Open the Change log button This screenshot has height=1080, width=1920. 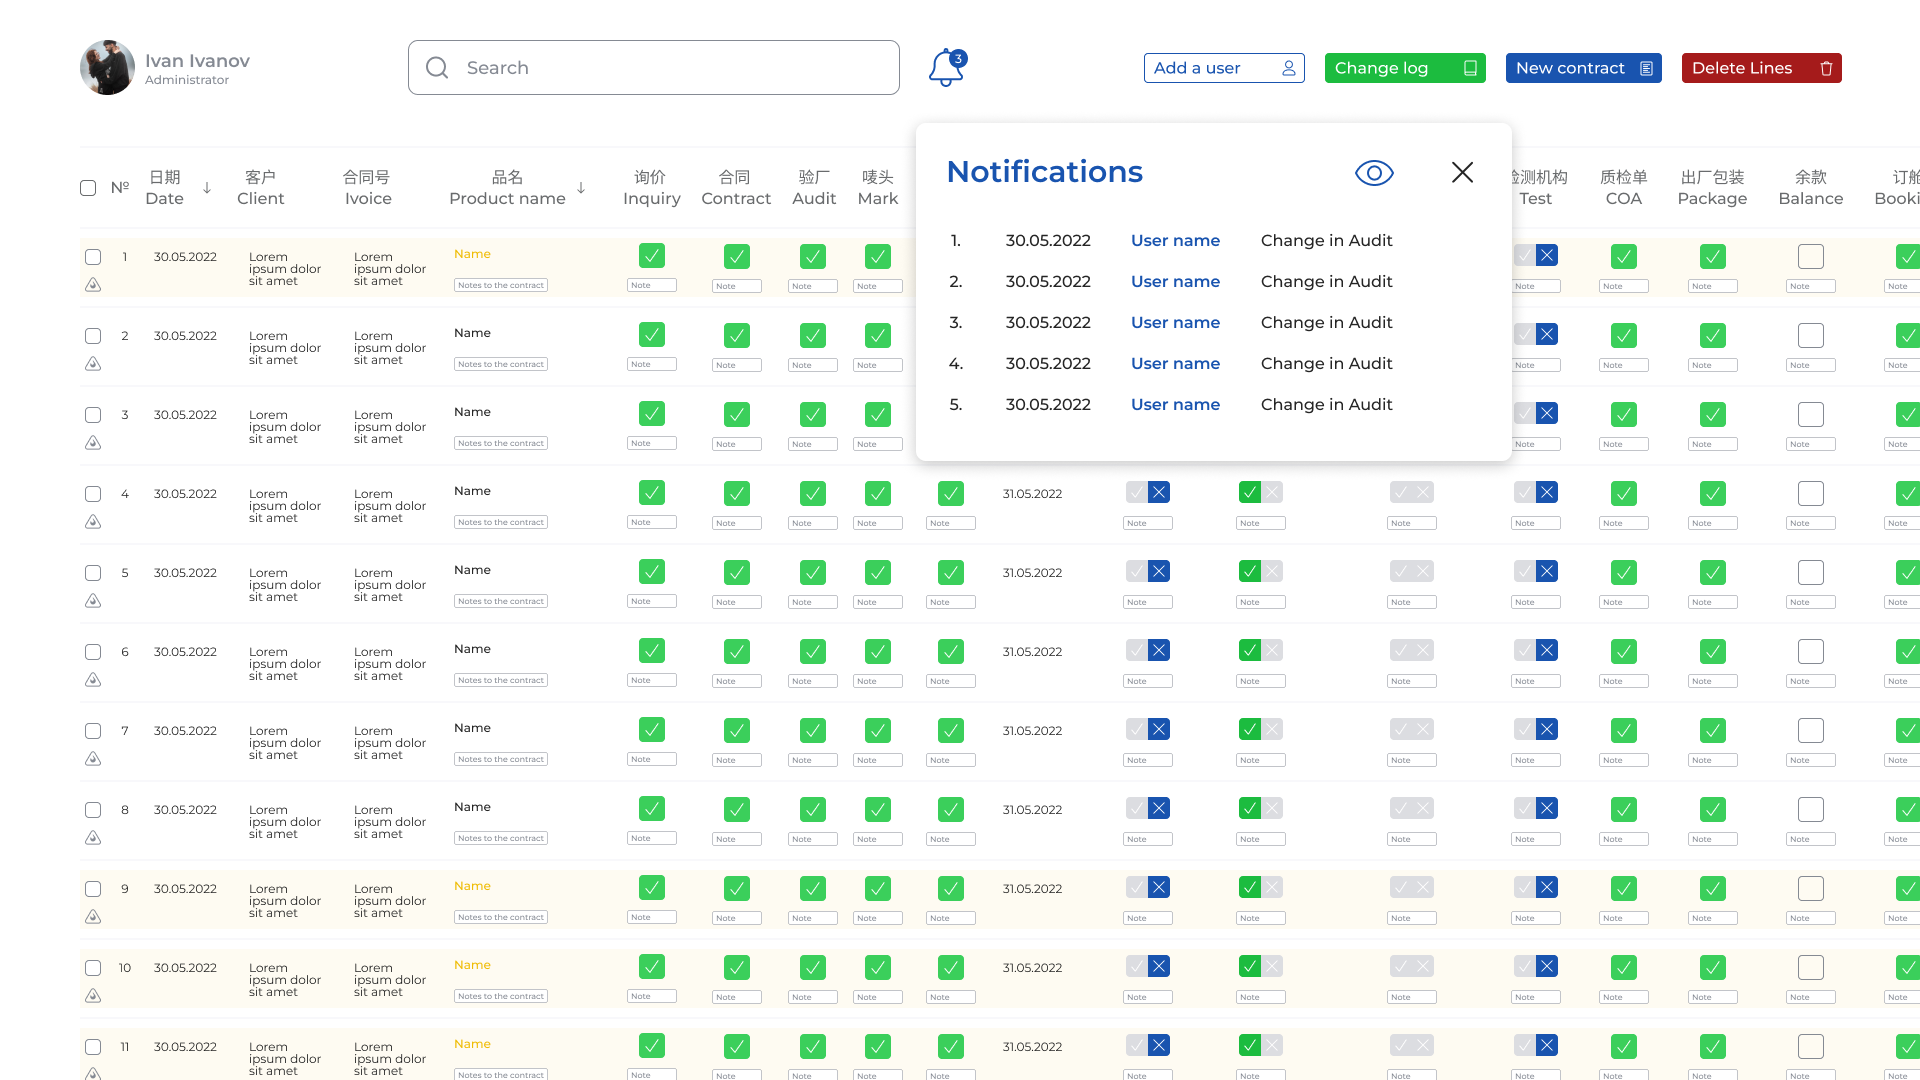(1405, 68)
